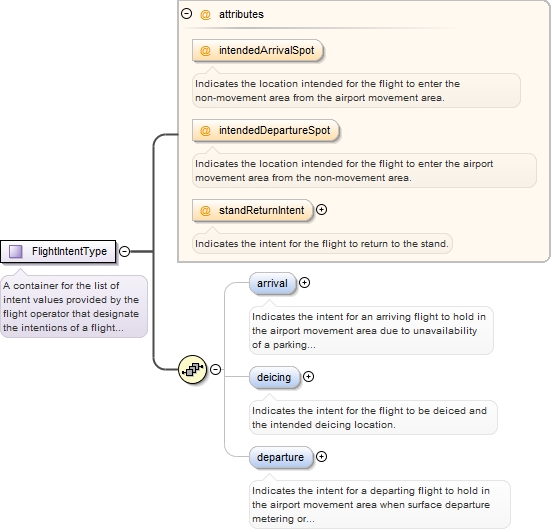Select the arrival element node
552x532 pixels.
[x=273, y=283]
